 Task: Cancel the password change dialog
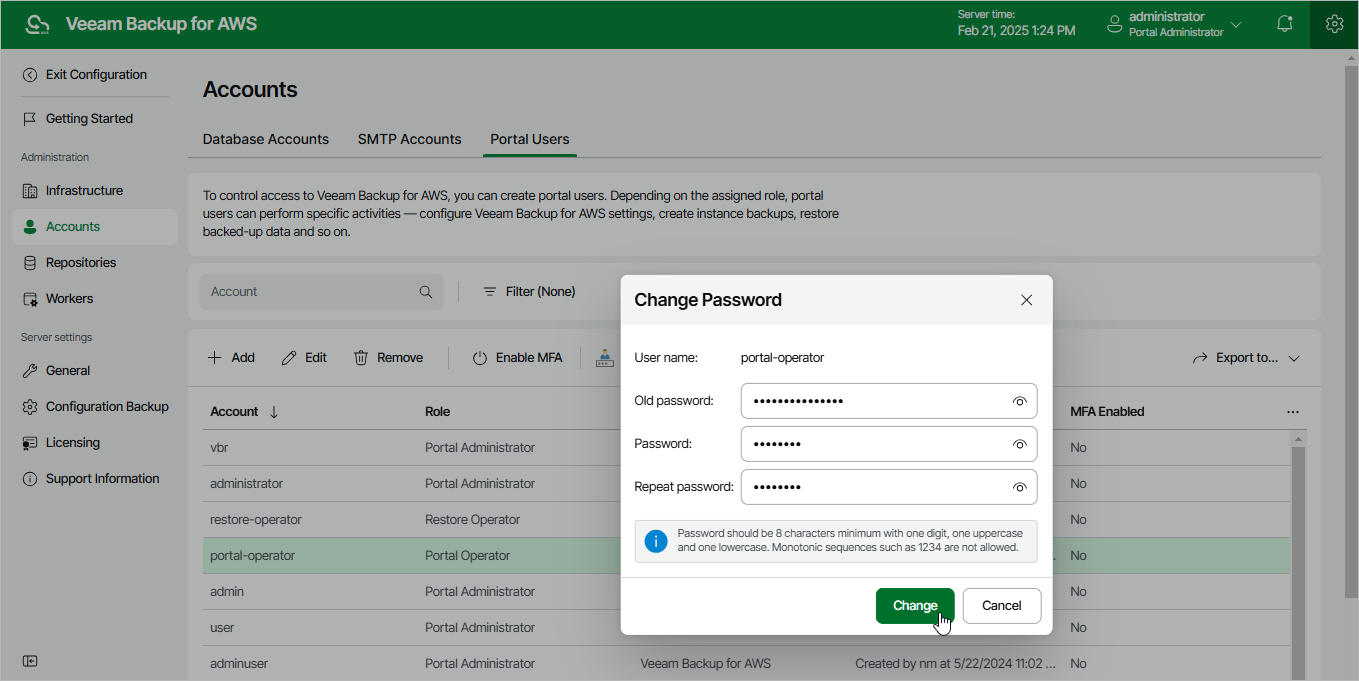[x=1001, y=605]
